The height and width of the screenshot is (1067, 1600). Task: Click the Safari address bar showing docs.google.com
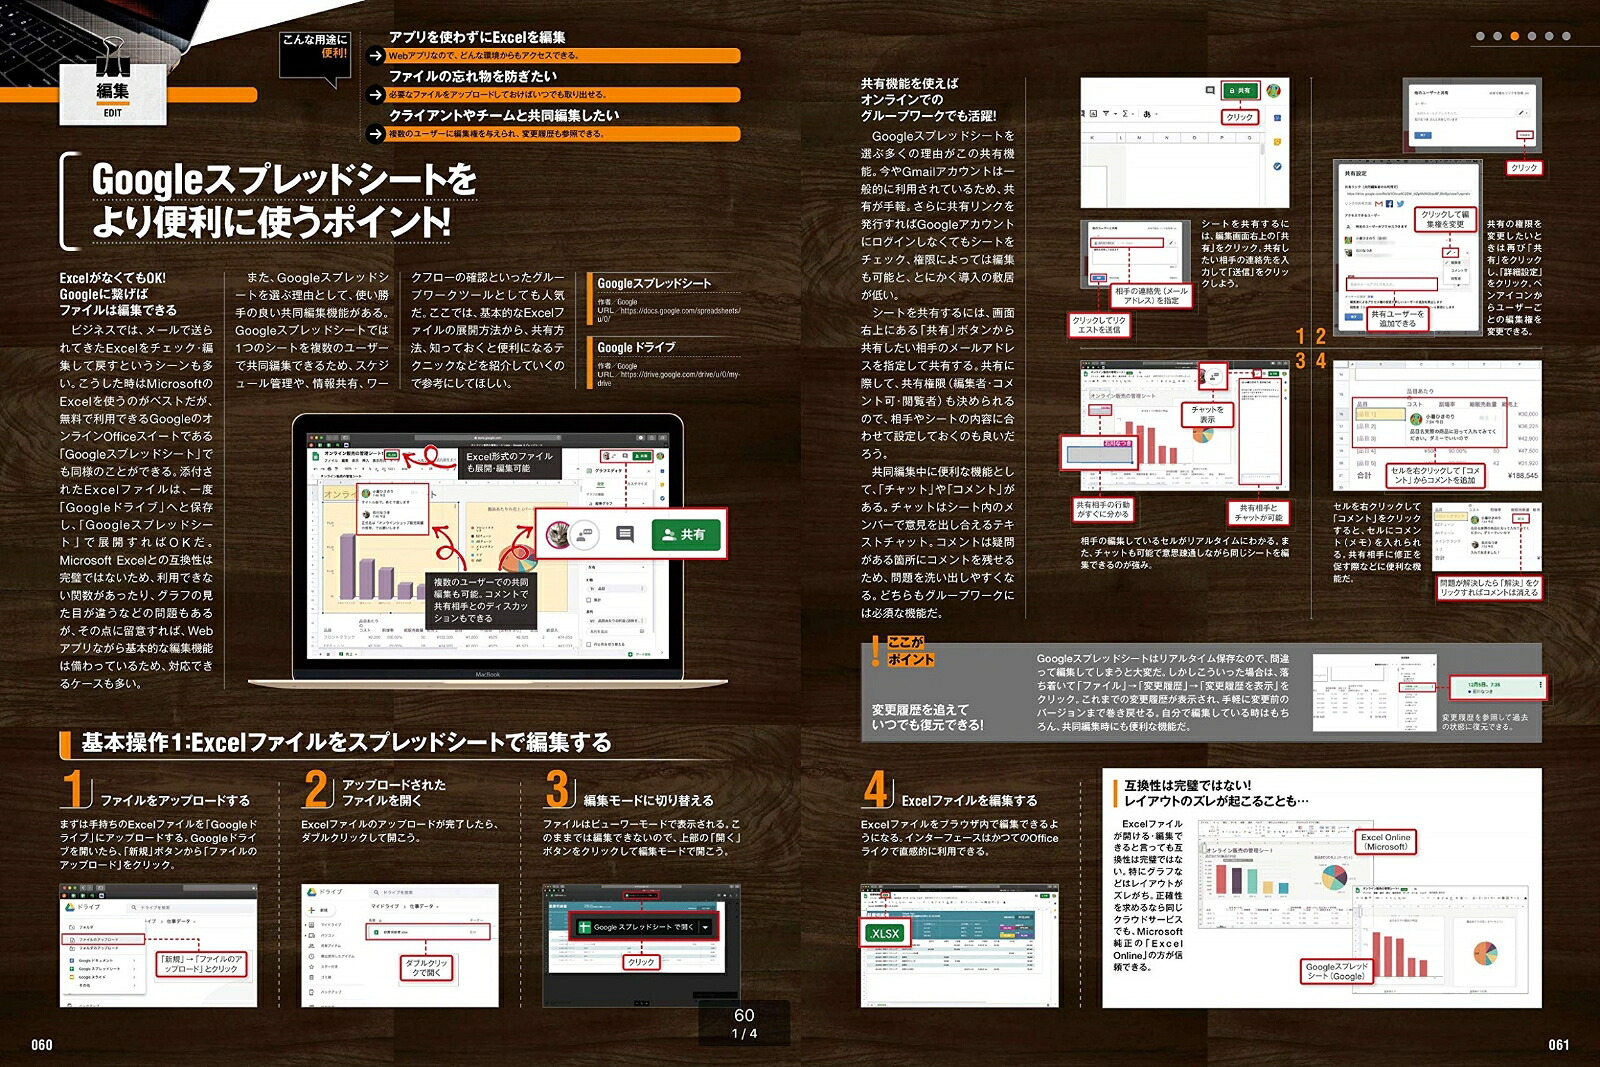point(488,438)
